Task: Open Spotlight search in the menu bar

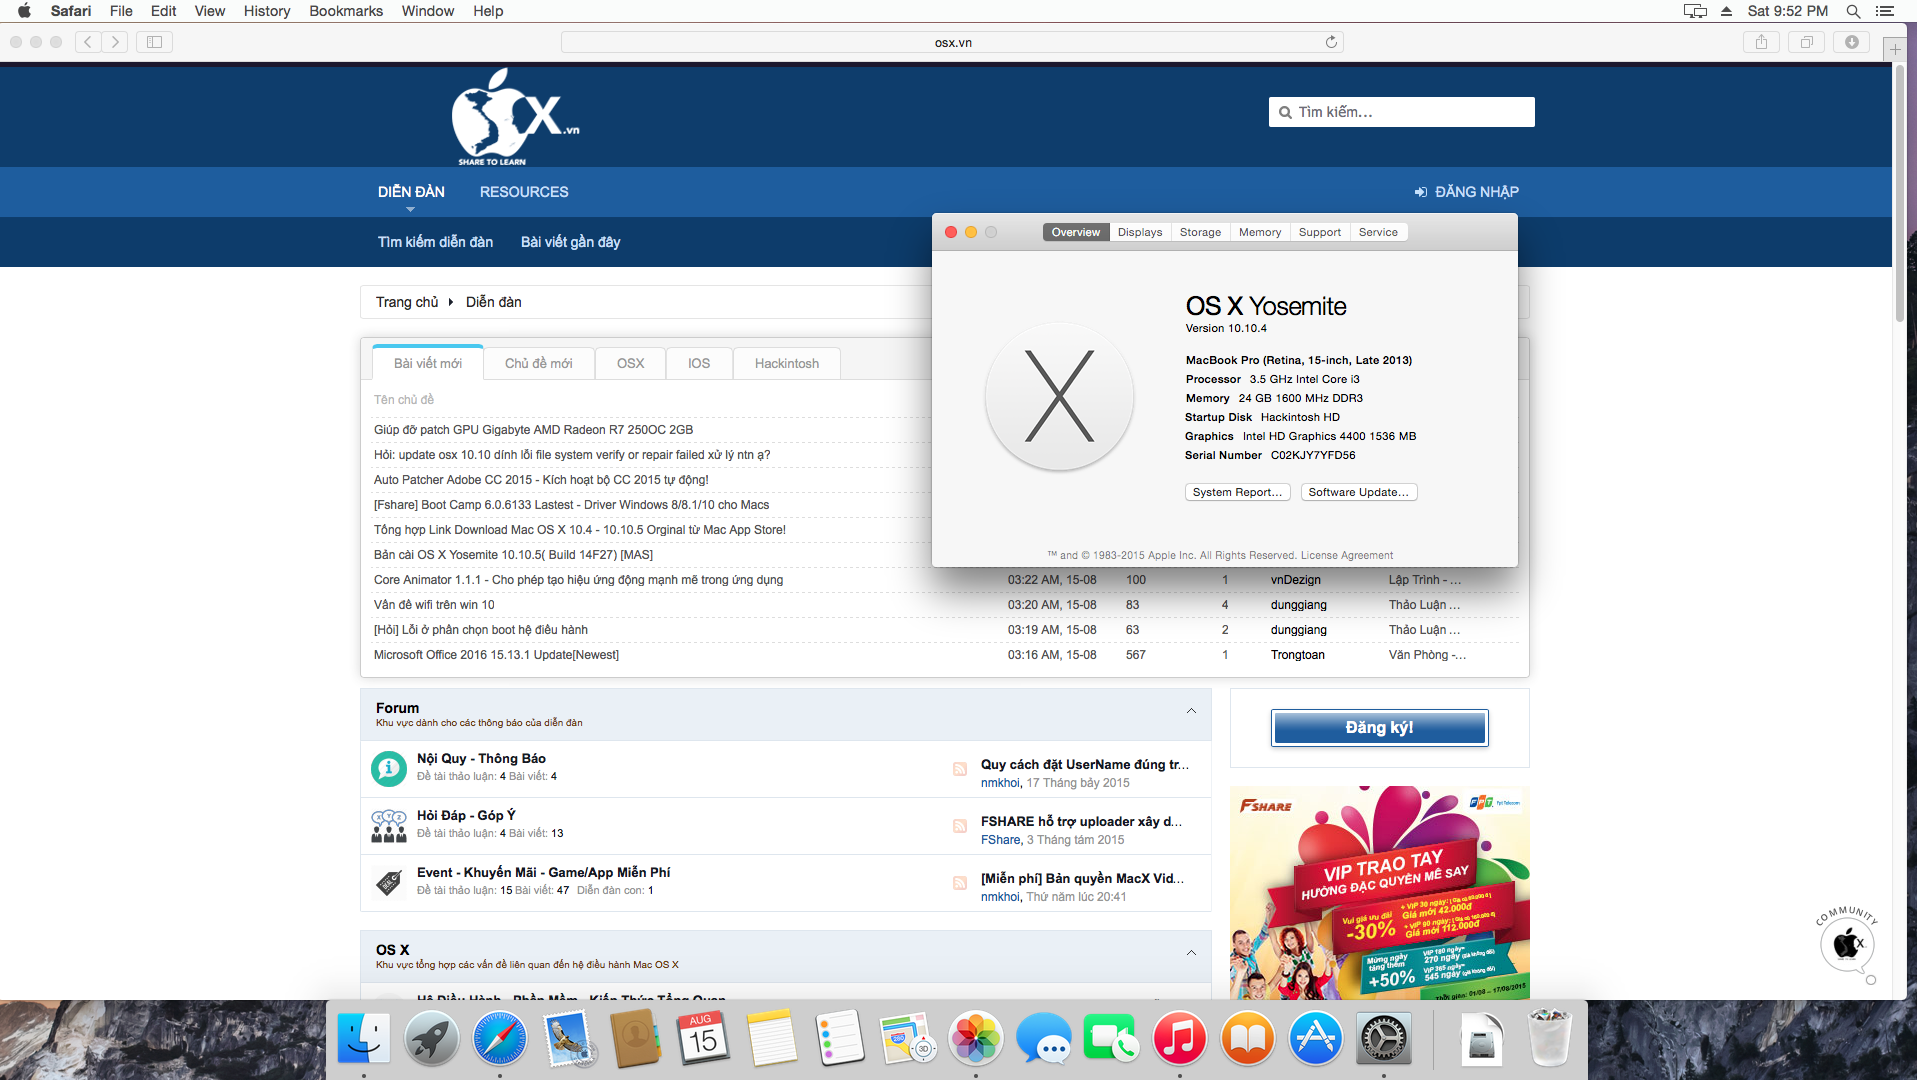Action: click(x=1853, y=11)
